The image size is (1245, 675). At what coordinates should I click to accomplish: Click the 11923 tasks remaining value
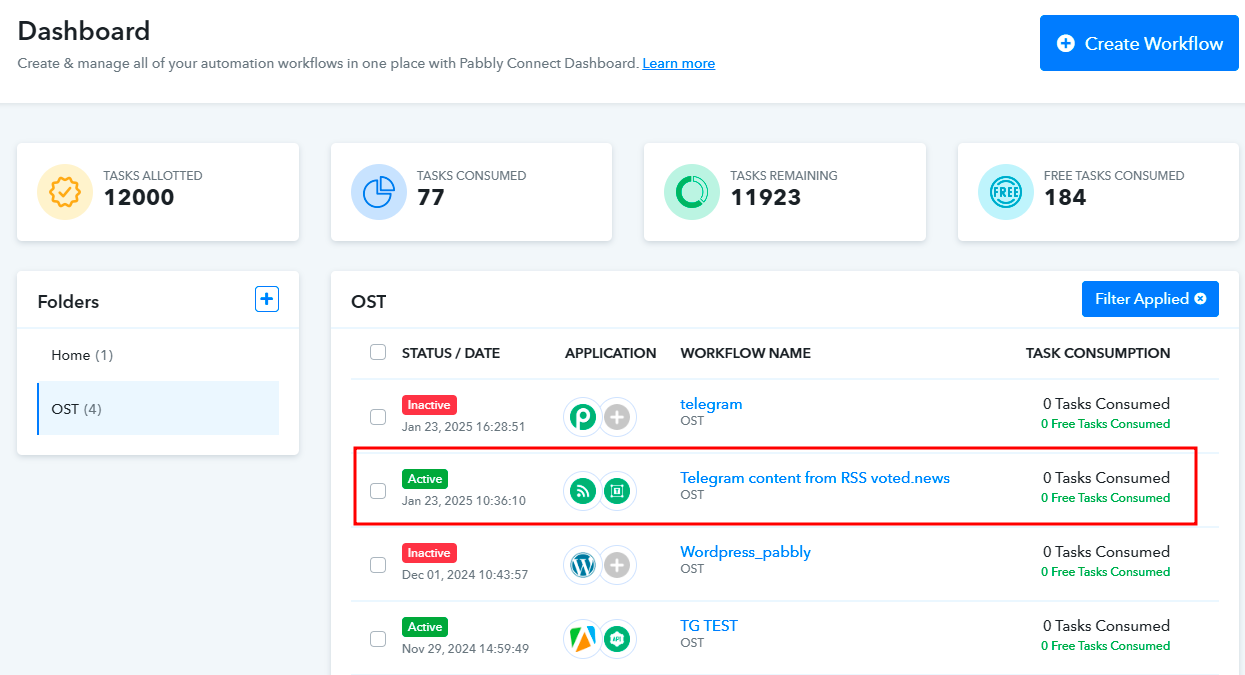766,198
